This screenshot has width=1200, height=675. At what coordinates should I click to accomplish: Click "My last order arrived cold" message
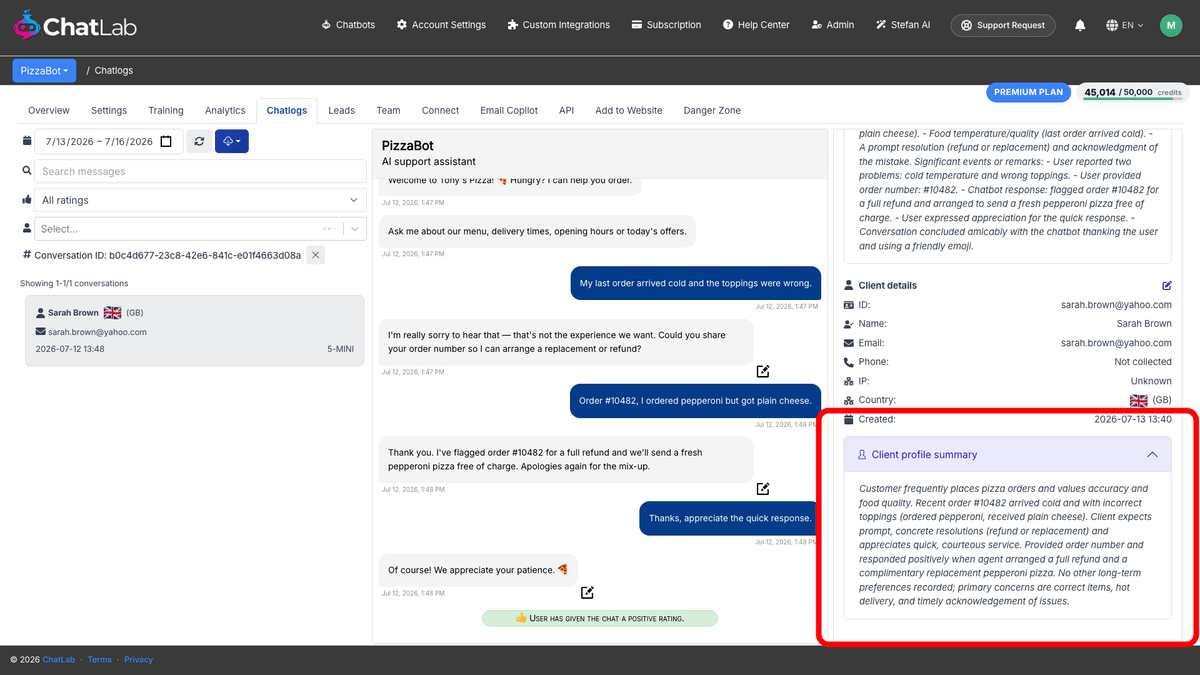[x=695, y=283]
